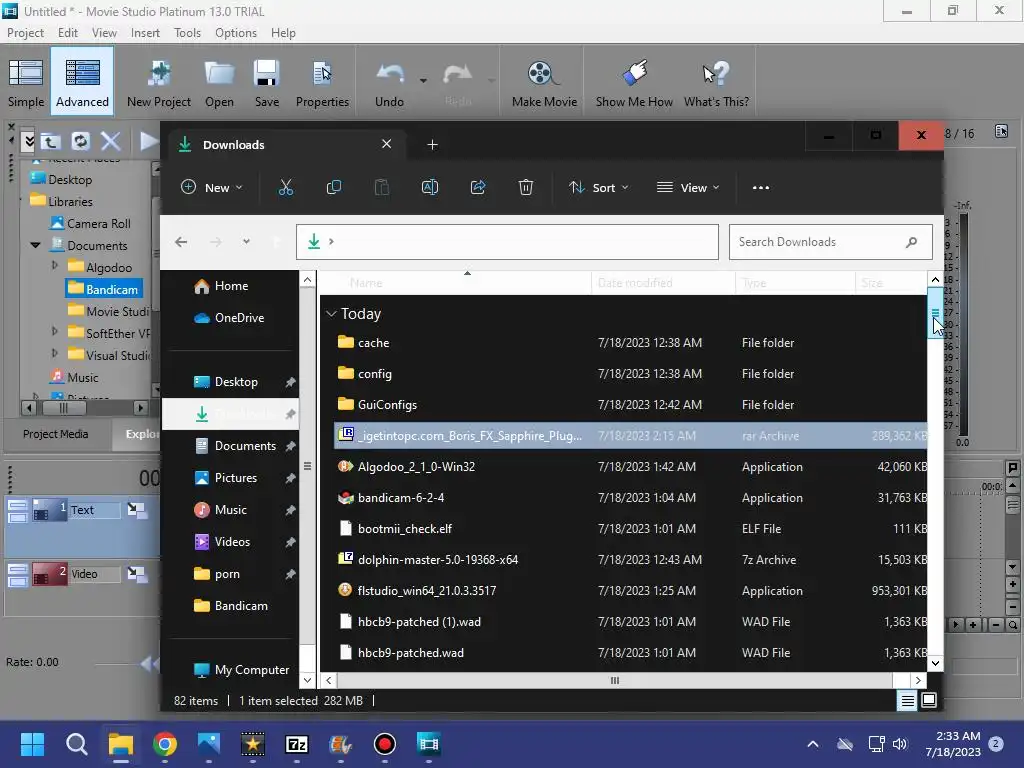1024x768 pixels.
Task: Open OneDrive in navigation pane
Action: click(230, 318)
